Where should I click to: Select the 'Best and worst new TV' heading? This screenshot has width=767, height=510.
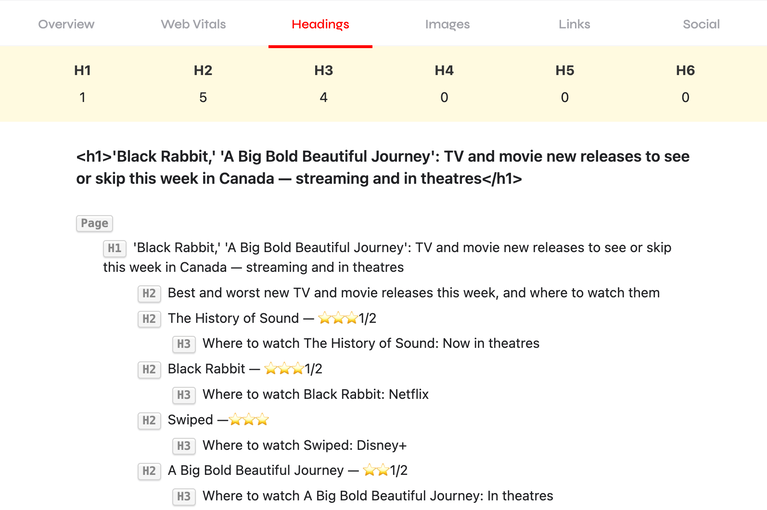tap(413, 293)
